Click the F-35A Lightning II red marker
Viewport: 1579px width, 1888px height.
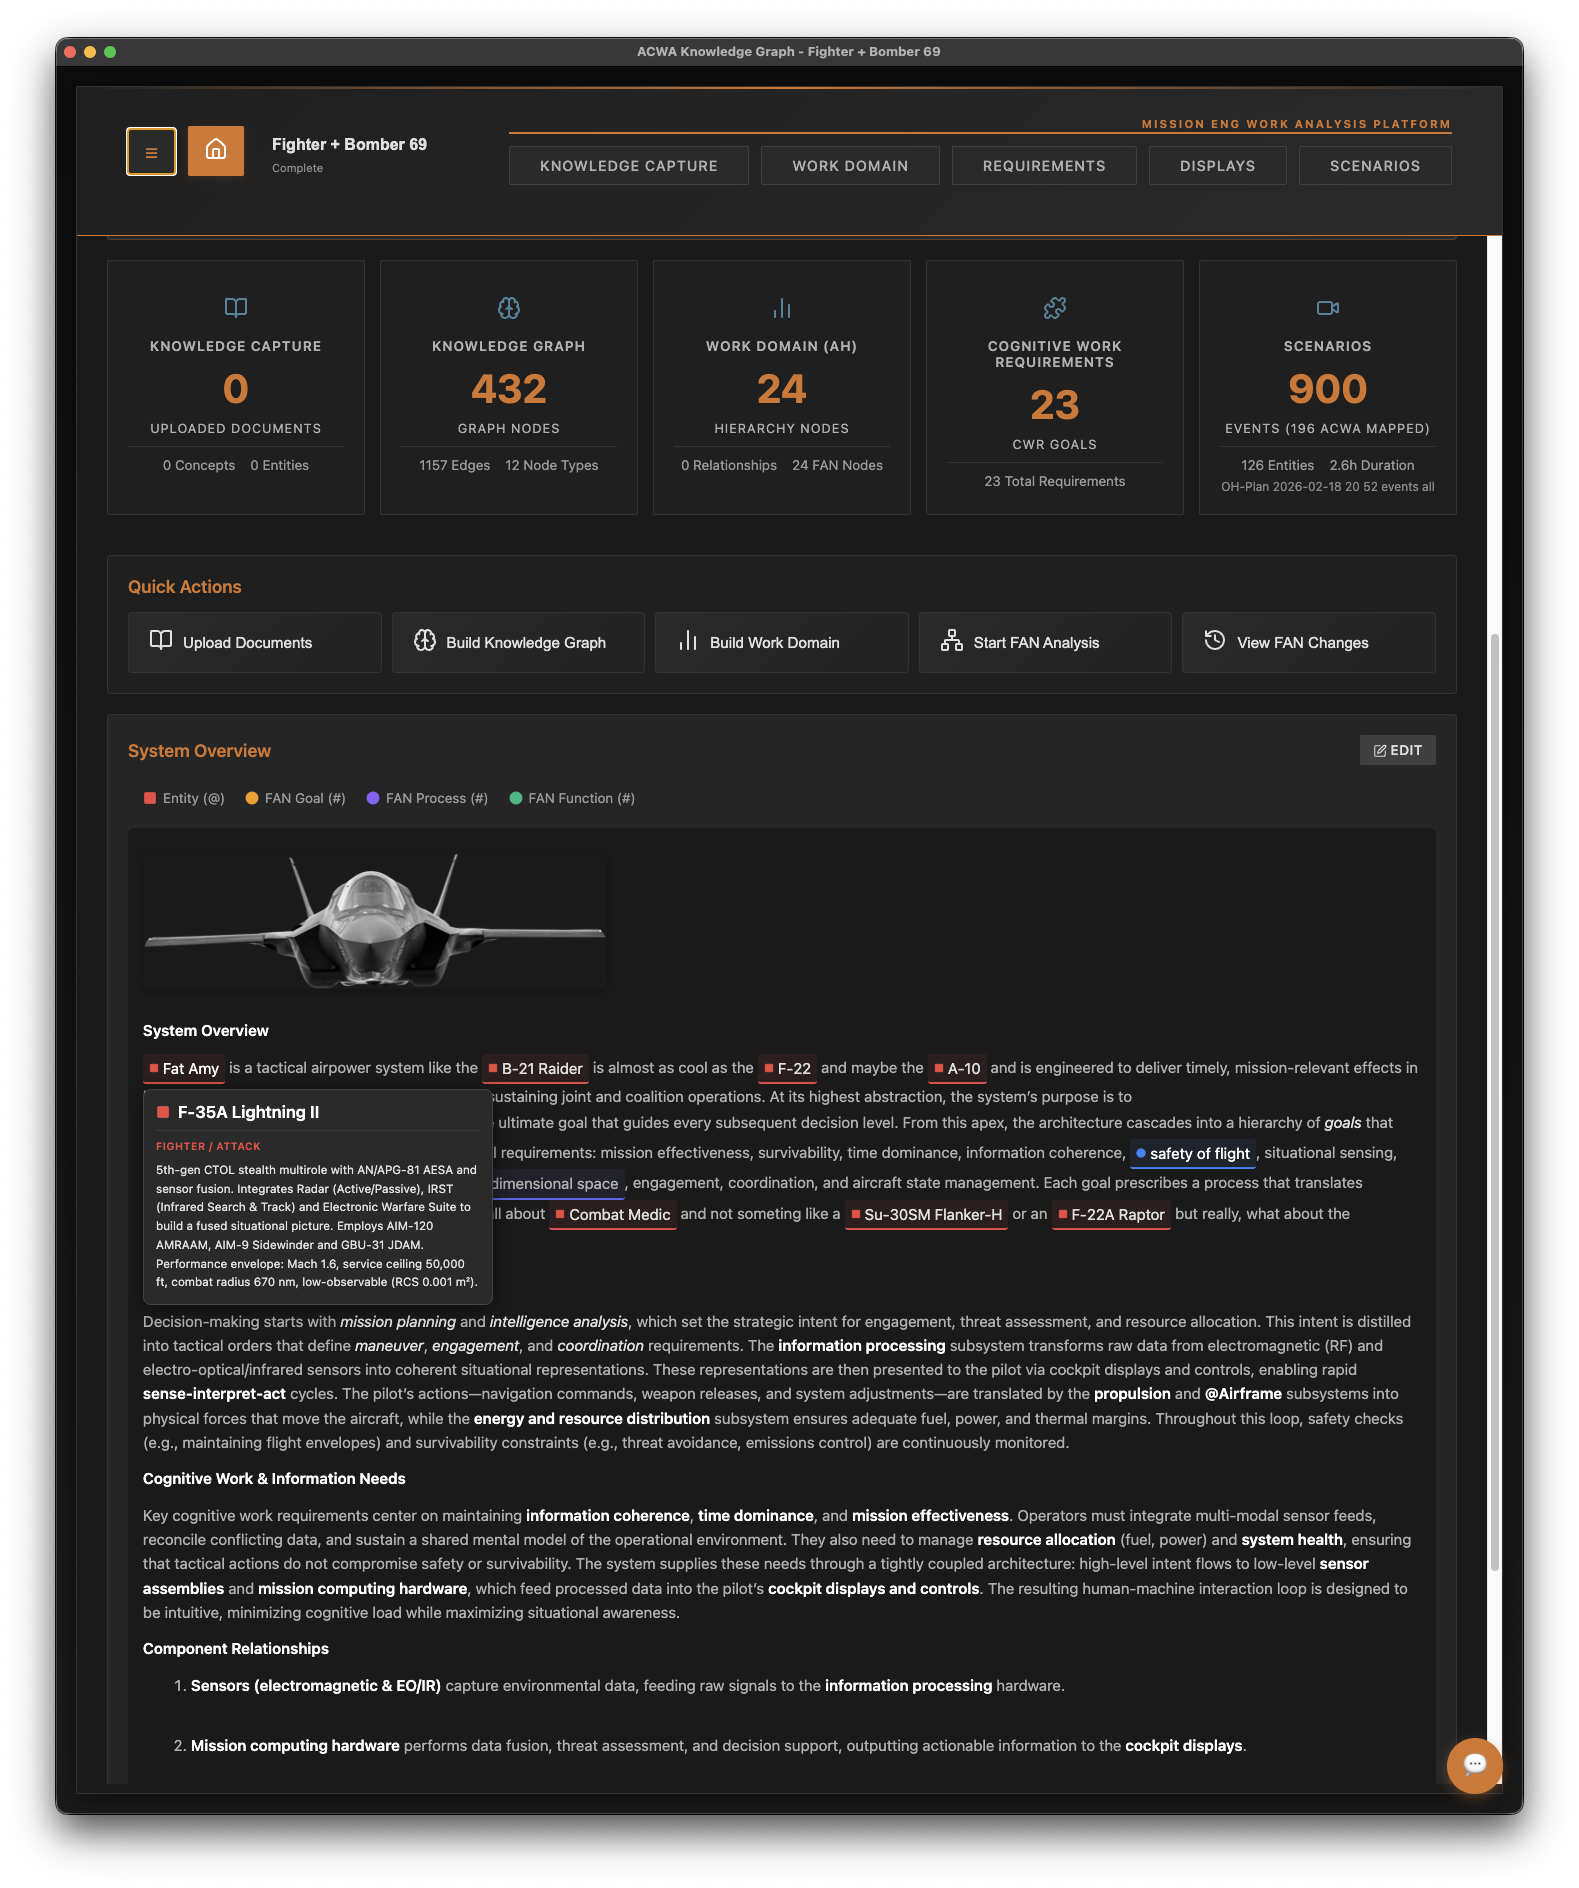163,1112
